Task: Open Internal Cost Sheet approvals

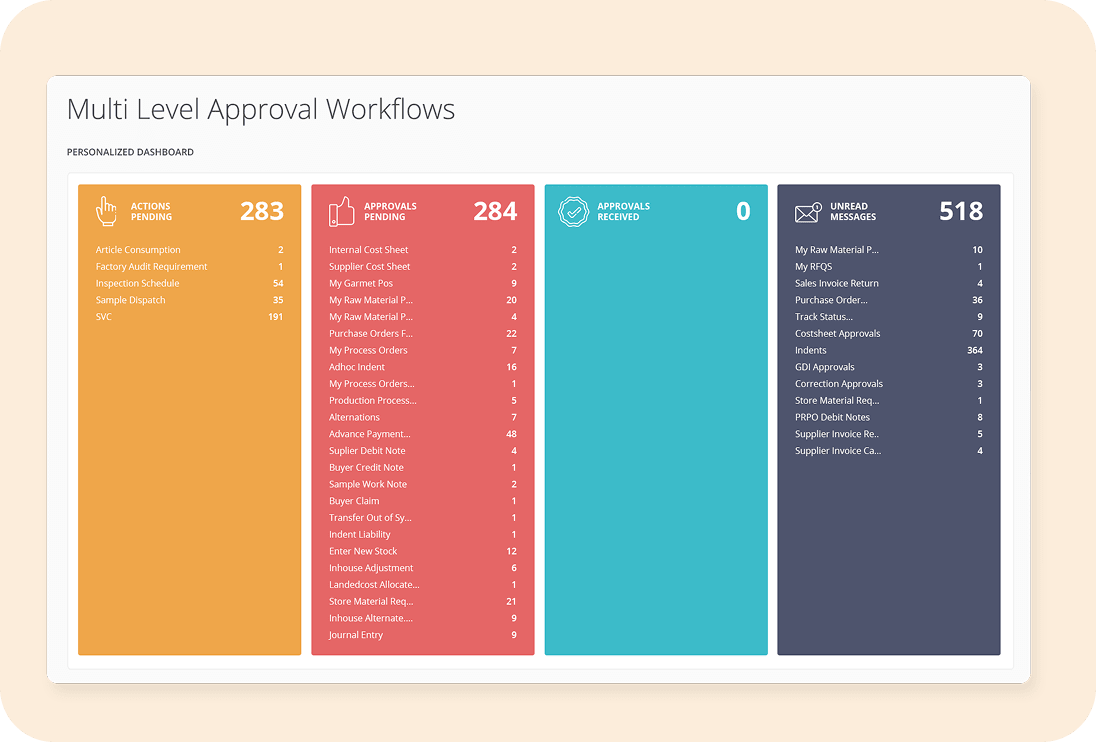Action: tap(368, 250)
